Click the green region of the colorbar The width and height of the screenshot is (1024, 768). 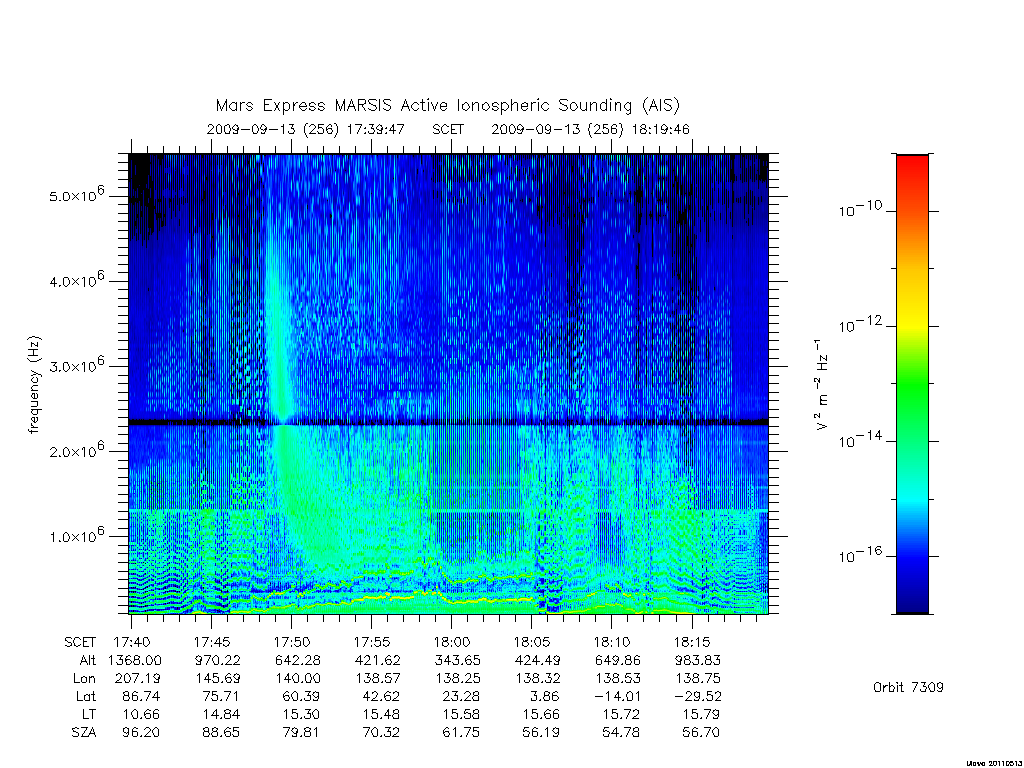coord(912,385)
